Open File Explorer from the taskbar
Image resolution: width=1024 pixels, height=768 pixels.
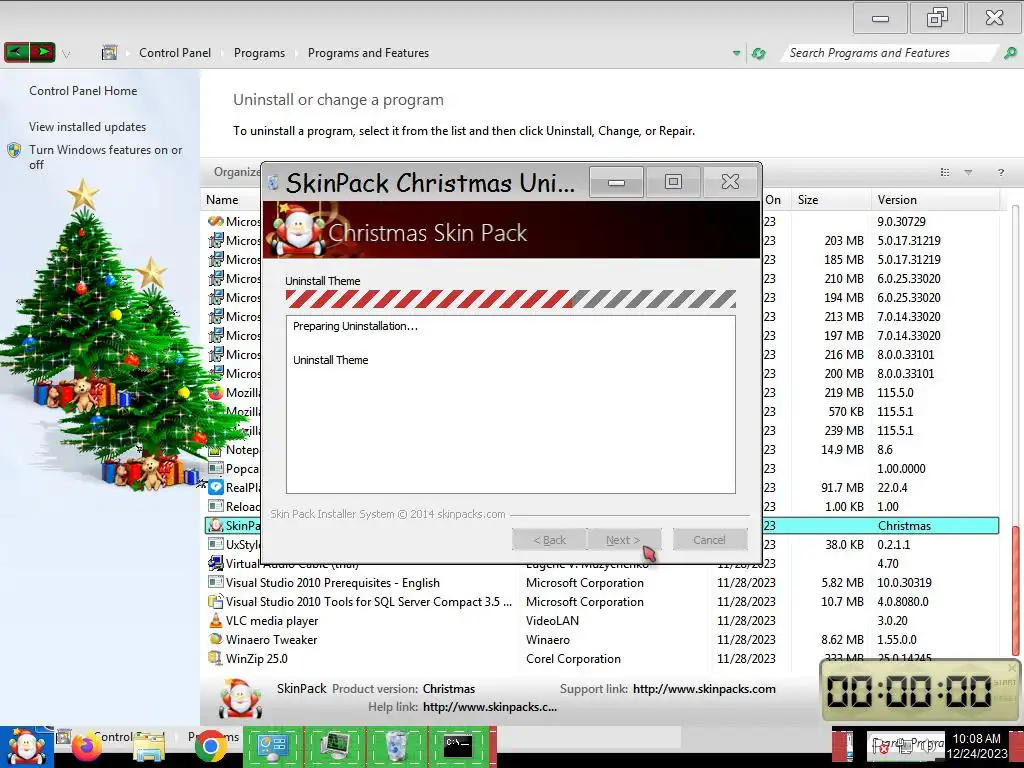[x=149, y=747]
